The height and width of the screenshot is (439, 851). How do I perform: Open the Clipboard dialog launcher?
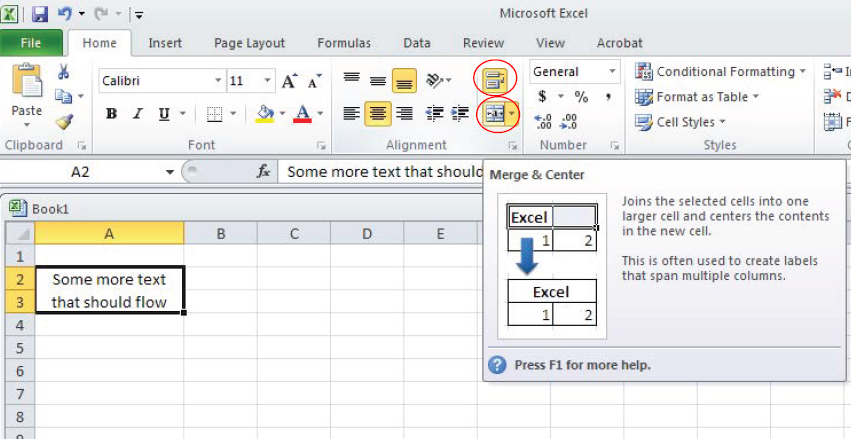pyautogui.click(x=82, y=145)
